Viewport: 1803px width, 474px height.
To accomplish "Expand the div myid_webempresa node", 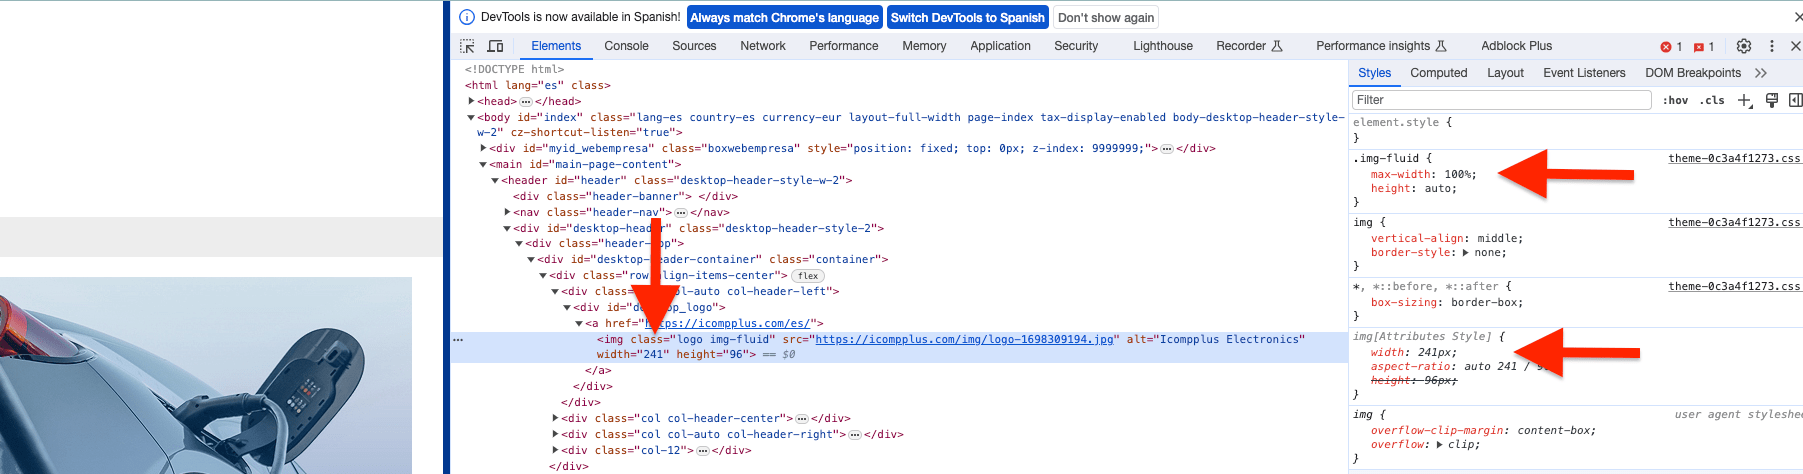I will [x=483, y=148].
